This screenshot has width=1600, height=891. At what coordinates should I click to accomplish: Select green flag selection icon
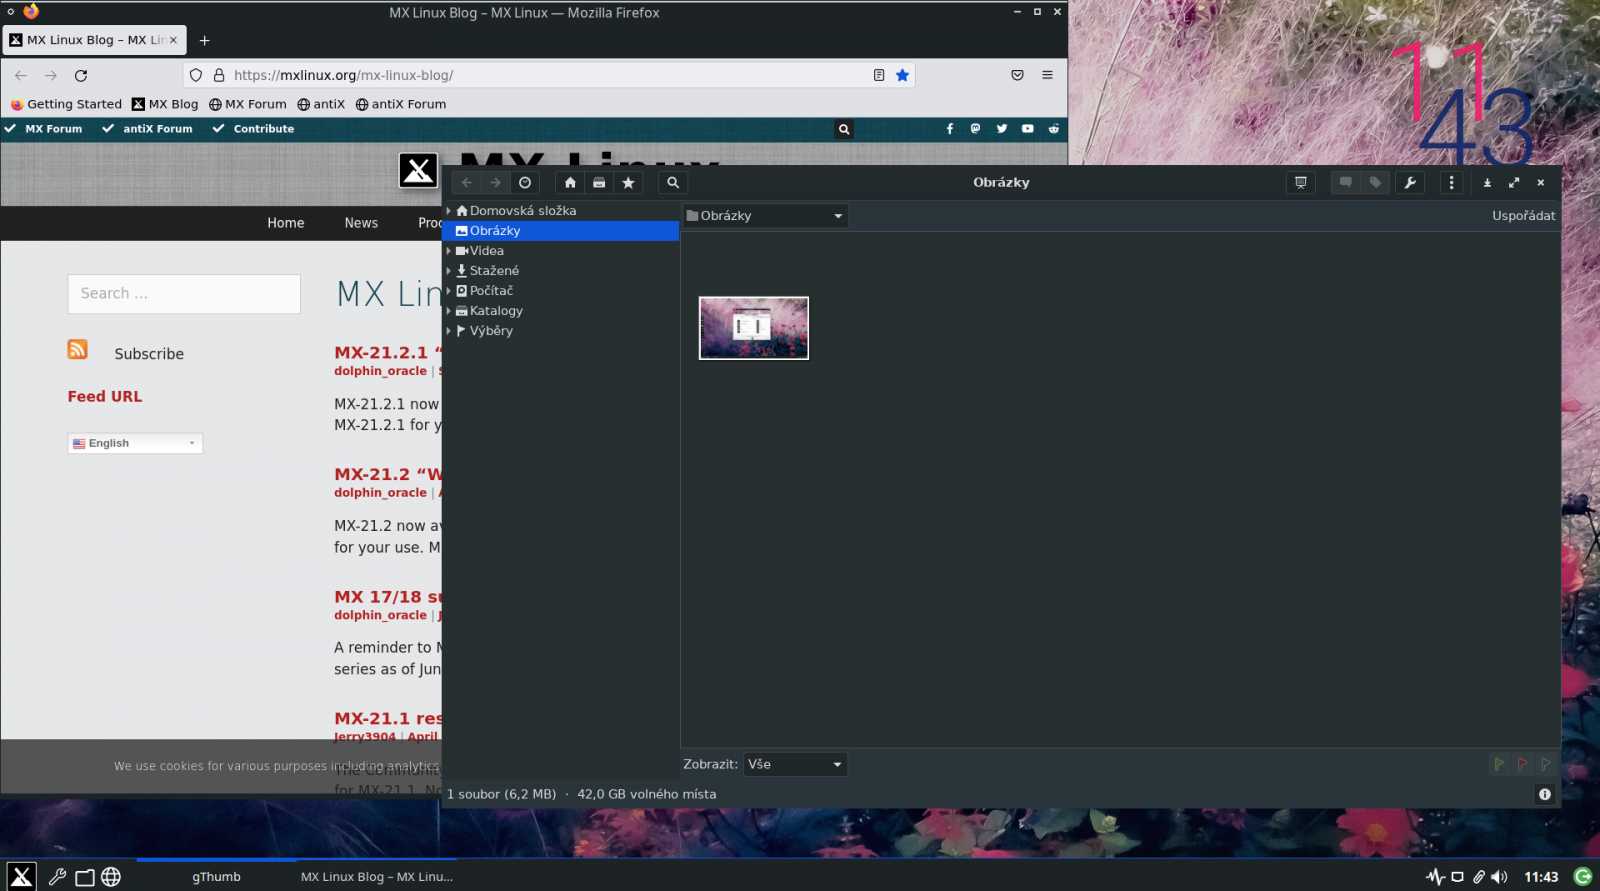[x=1499, y=764]
